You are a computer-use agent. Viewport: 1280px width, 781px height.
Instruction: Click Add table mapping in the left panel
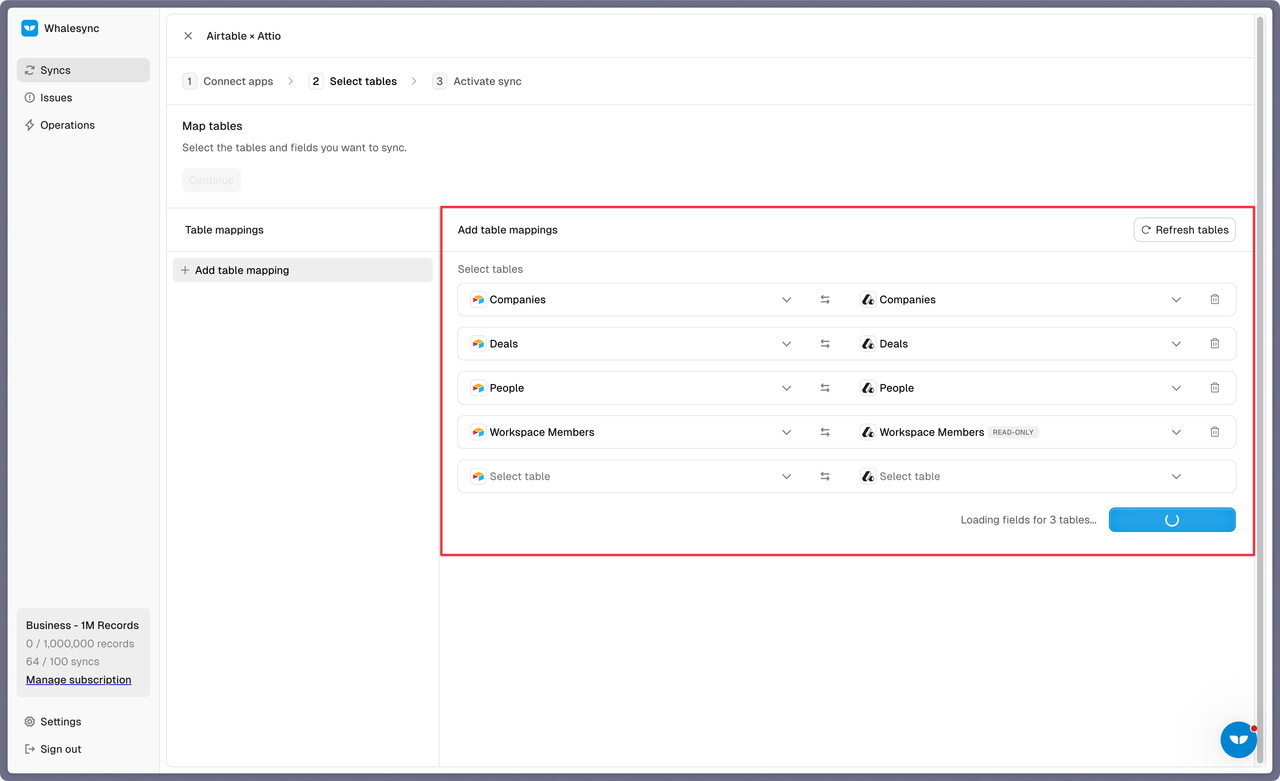pos(303,270)
